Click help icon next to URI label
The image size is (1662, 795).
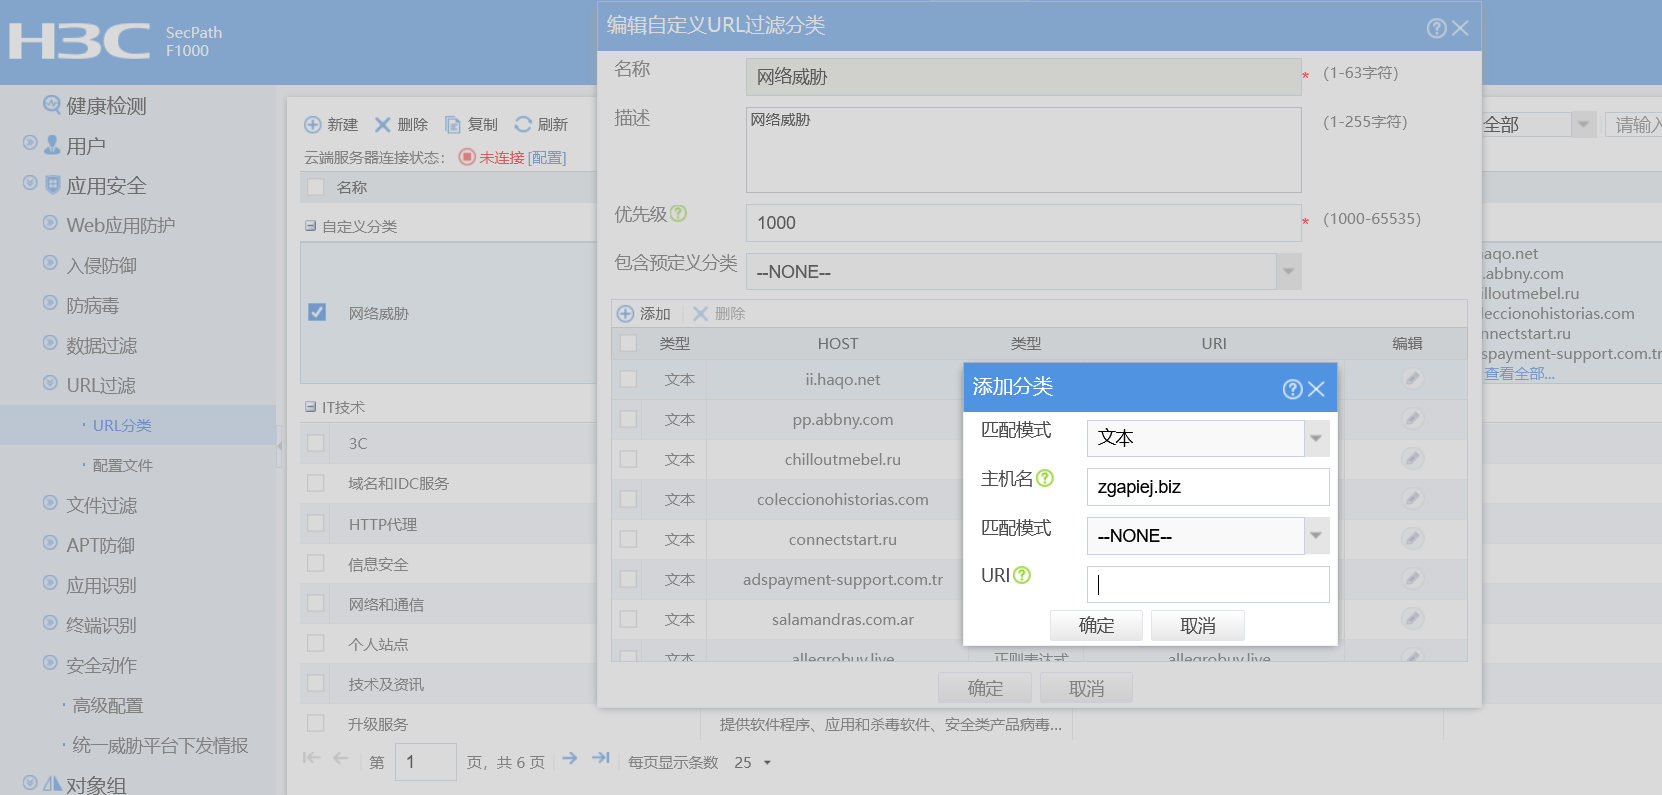click(x=1021, y=575)
